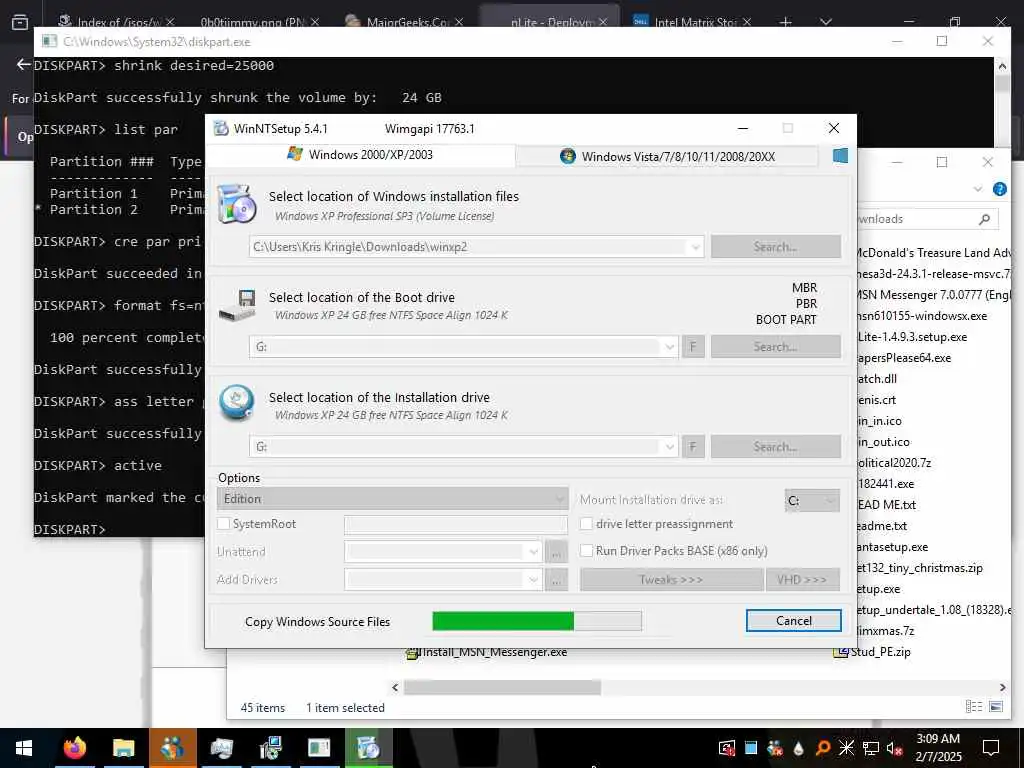
Task: Click the installation CD icon in WinNTSetup
Action: coord(236,204)
